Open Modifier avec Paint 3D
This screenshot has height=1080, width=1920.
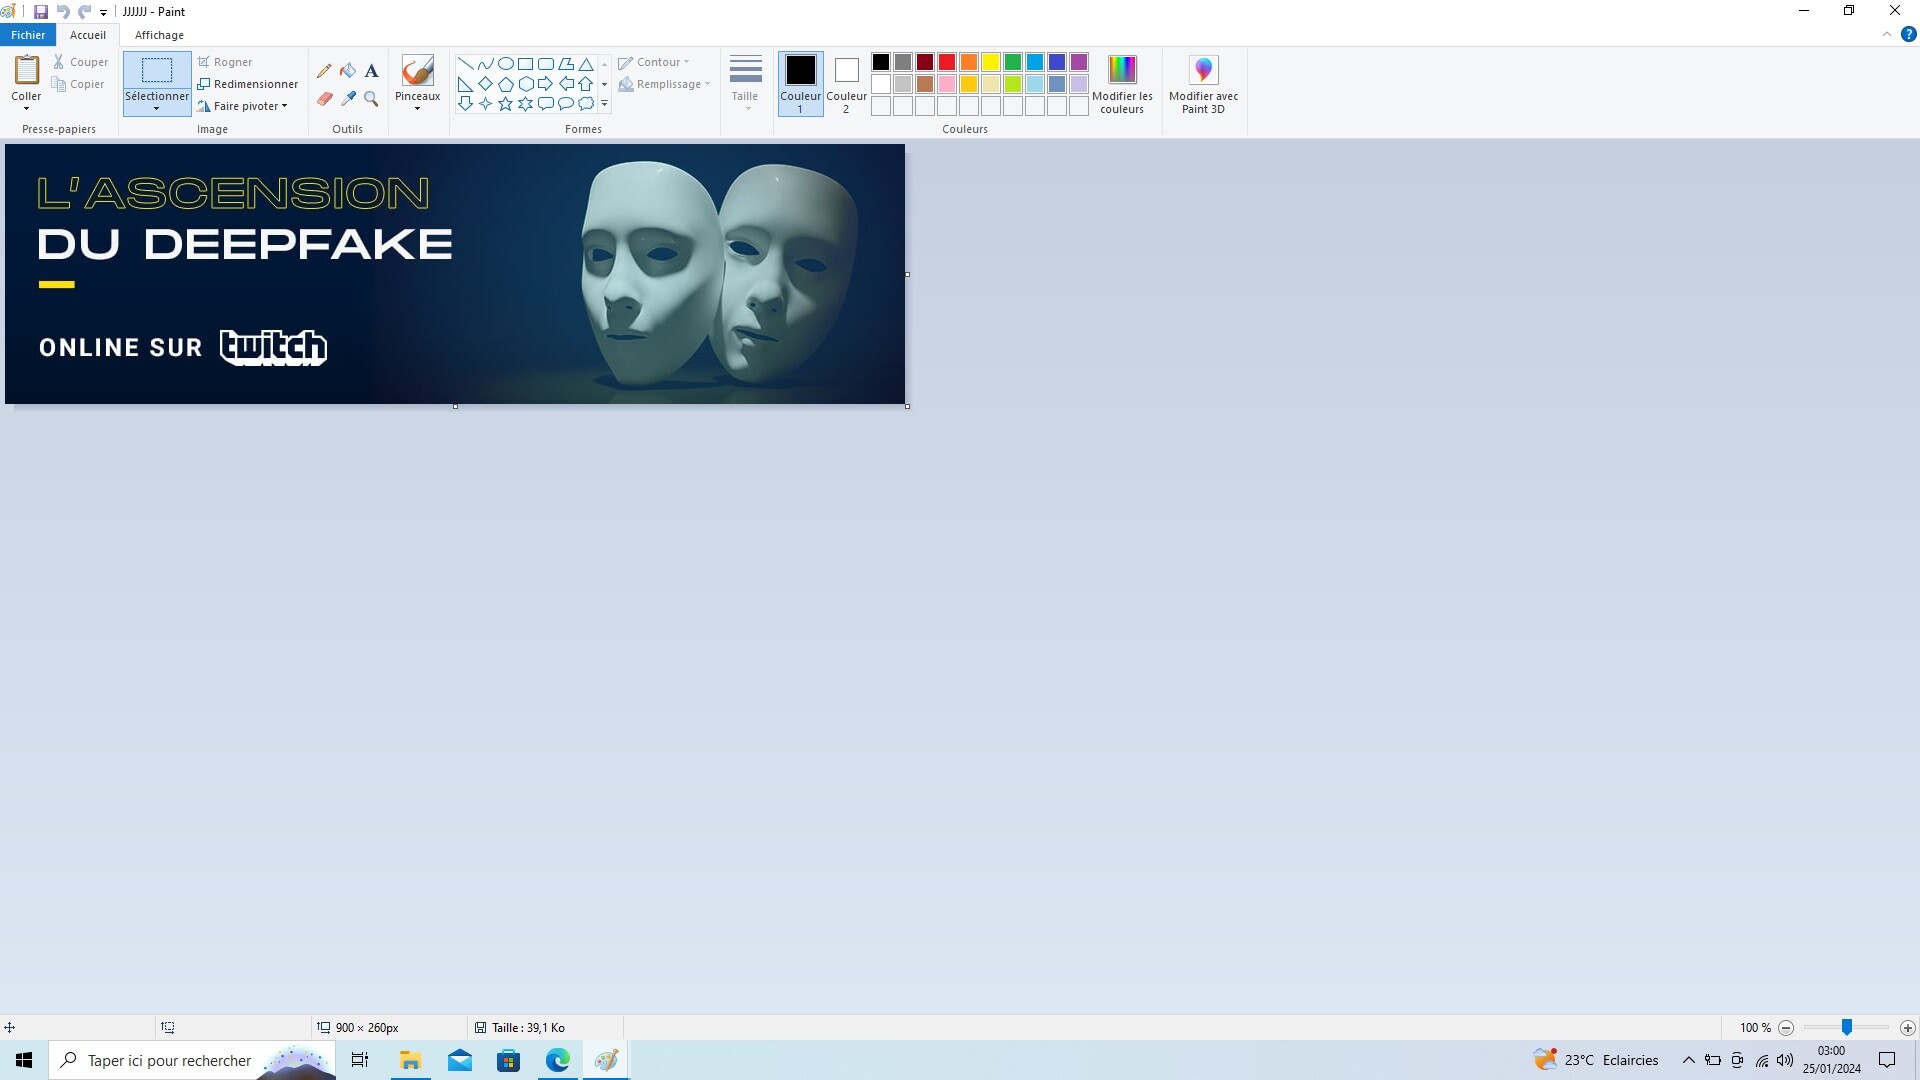pos(1203,84)
